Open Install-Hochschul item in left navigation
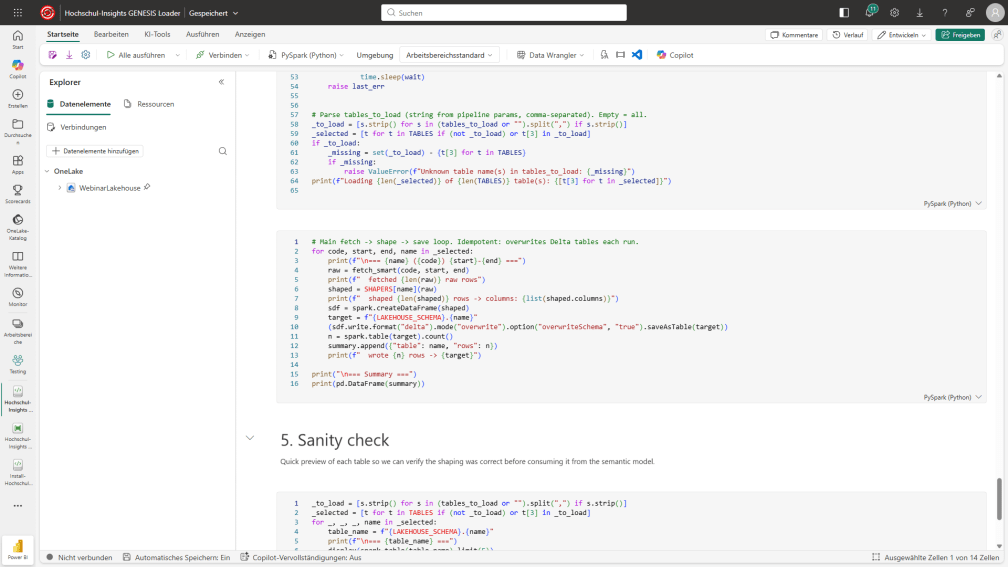This screenshot has height=567, width=1008. pos(17,472)
